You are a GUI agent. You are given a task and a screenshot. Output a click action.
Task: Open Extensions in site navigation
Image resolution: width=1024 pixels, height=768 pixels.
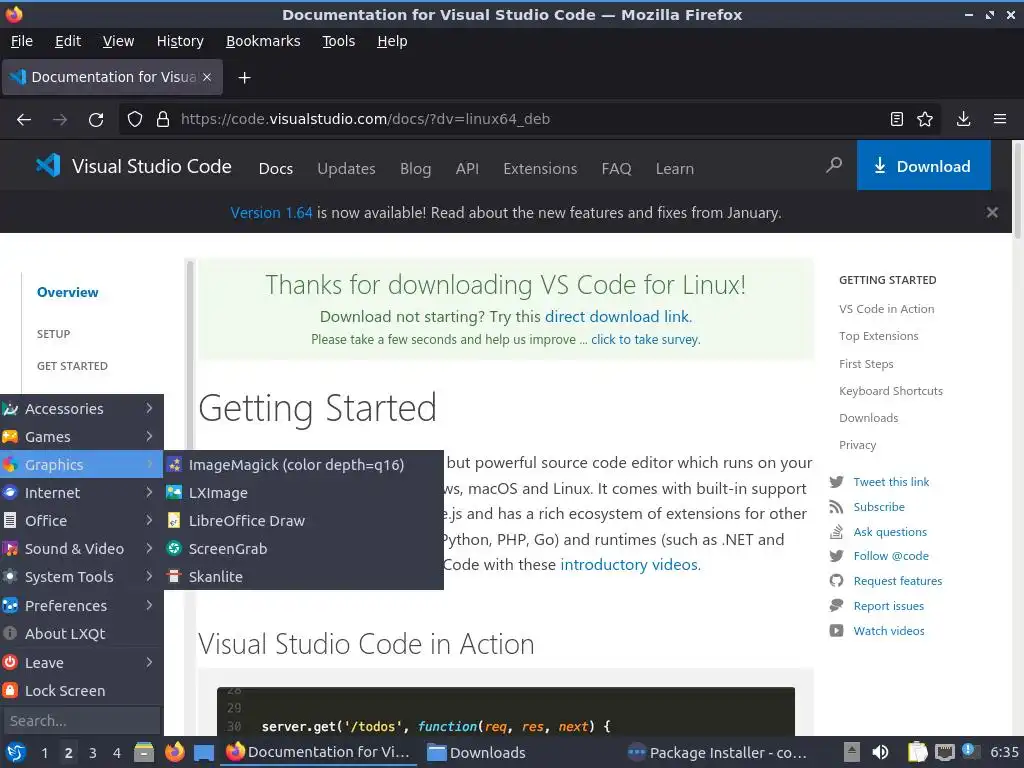(x=540, y=168)
